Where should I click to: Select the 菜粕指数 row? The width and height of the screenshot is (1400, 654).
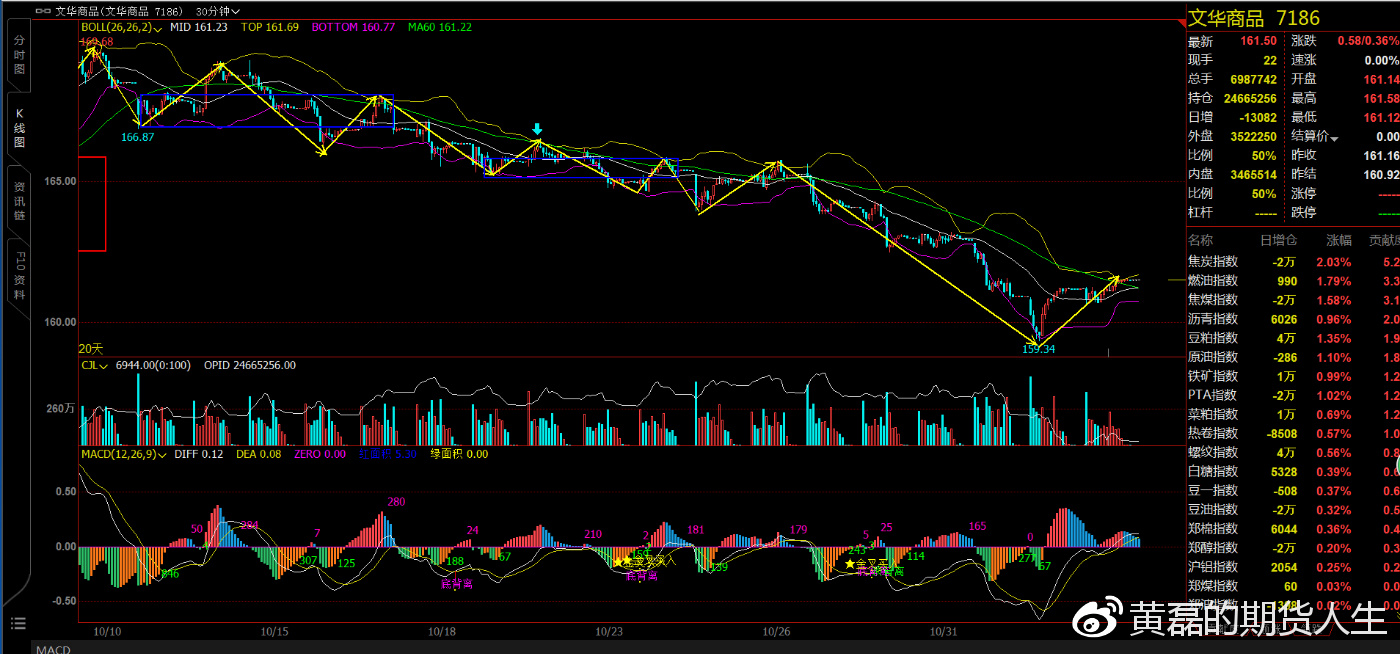click(x=1291, y=414)
